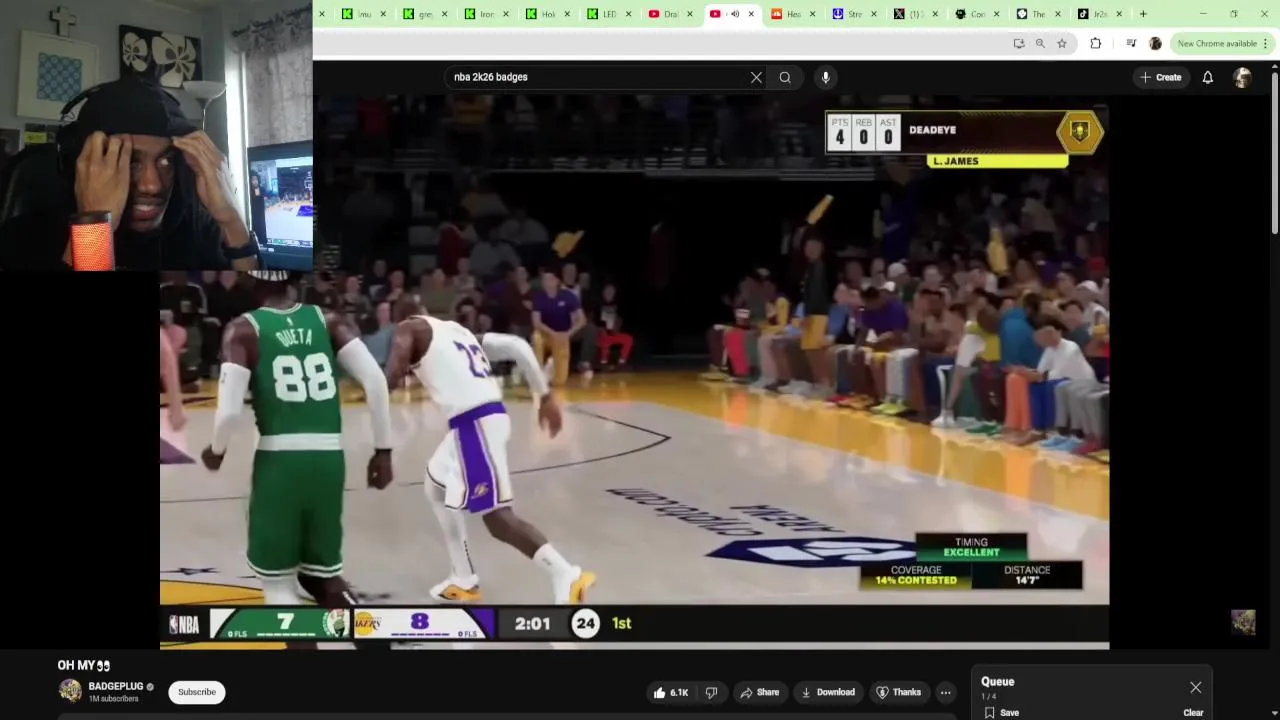
Task: Like the video with 6.1K likes
Action: click(x=671, y=692)
